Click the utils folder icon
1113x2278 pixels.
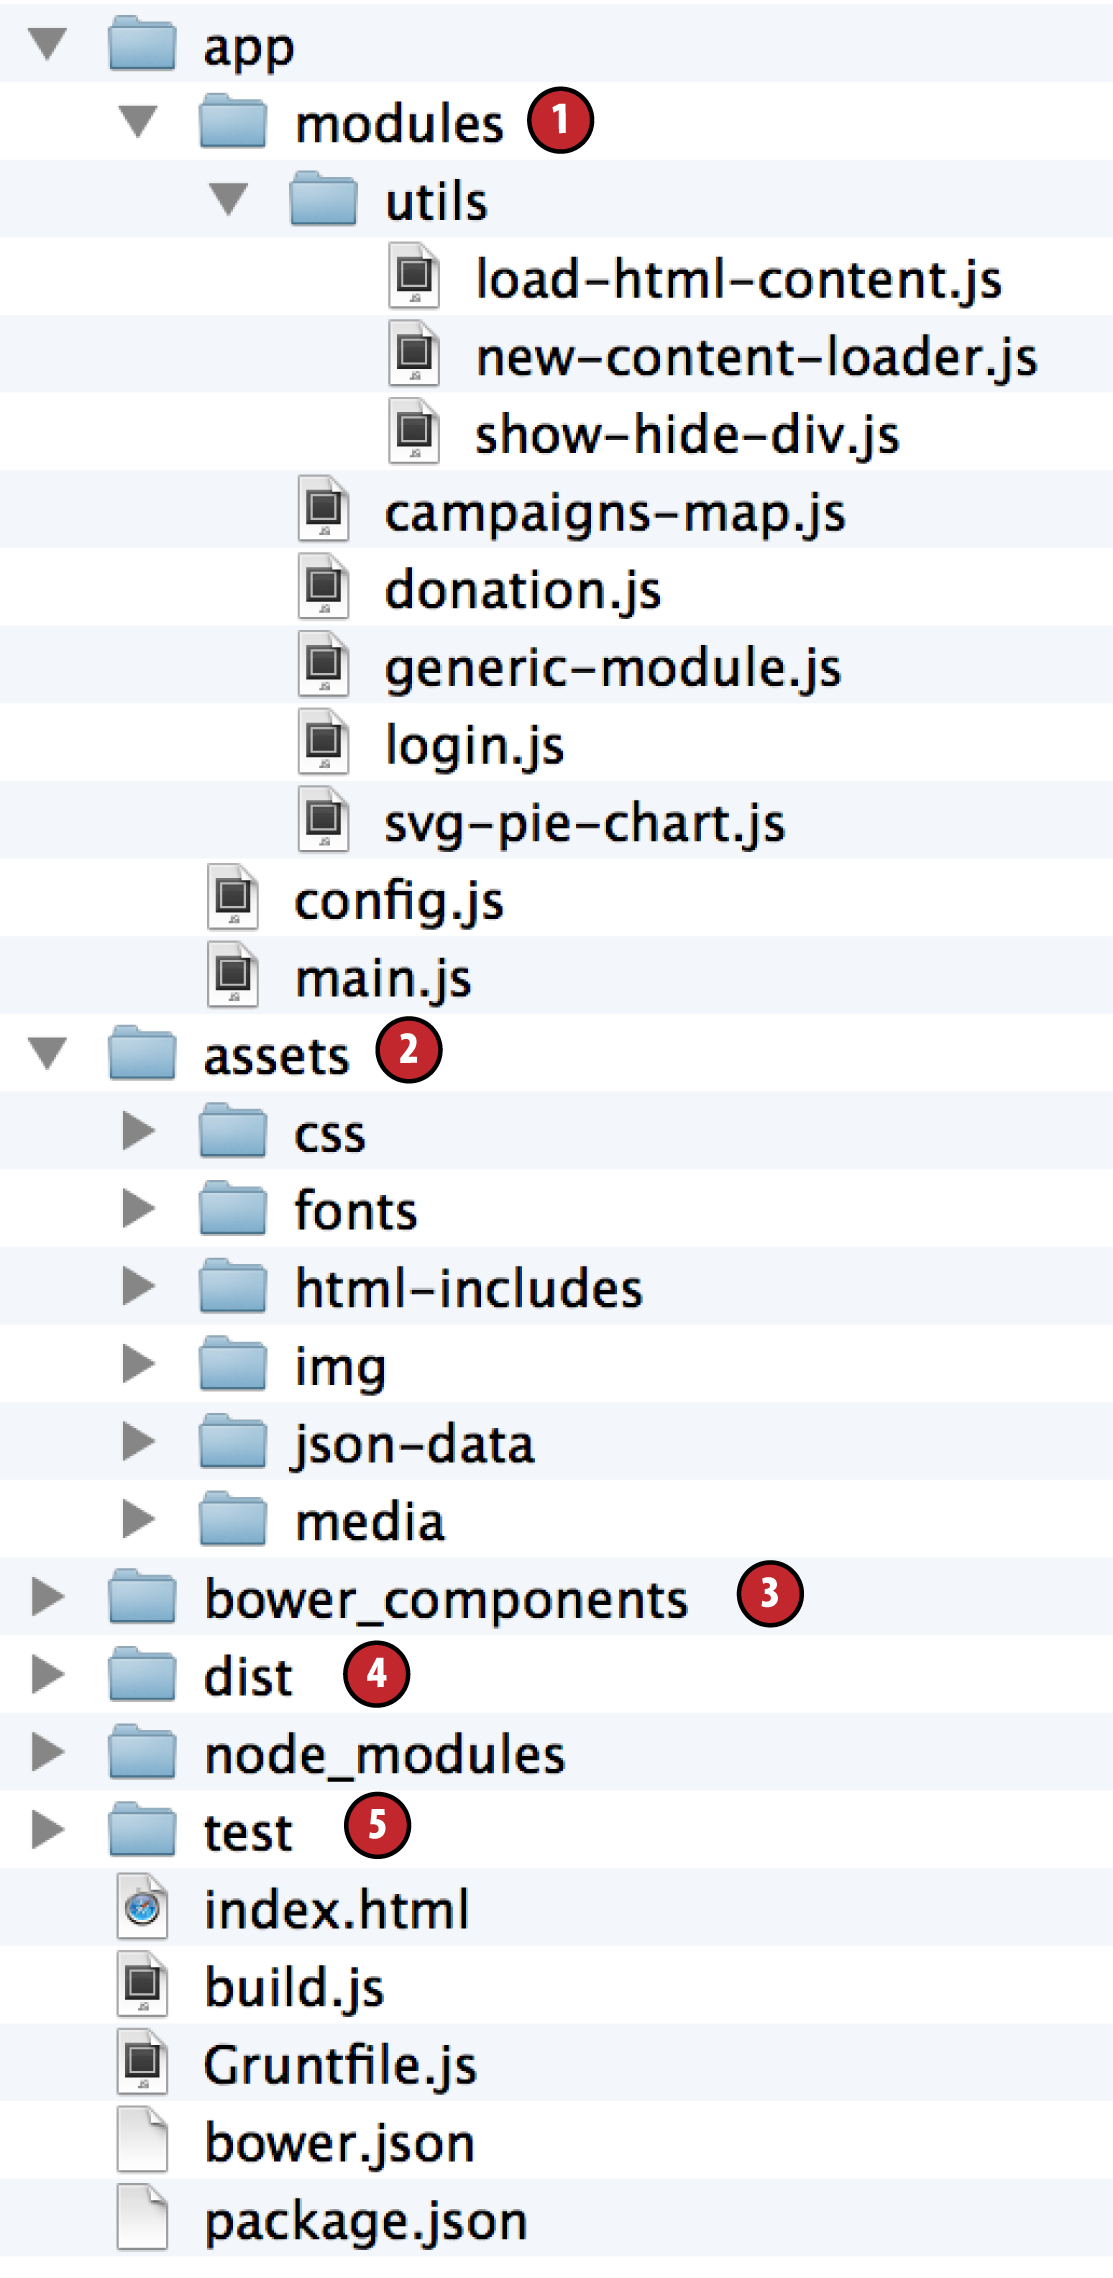(323, 200)
